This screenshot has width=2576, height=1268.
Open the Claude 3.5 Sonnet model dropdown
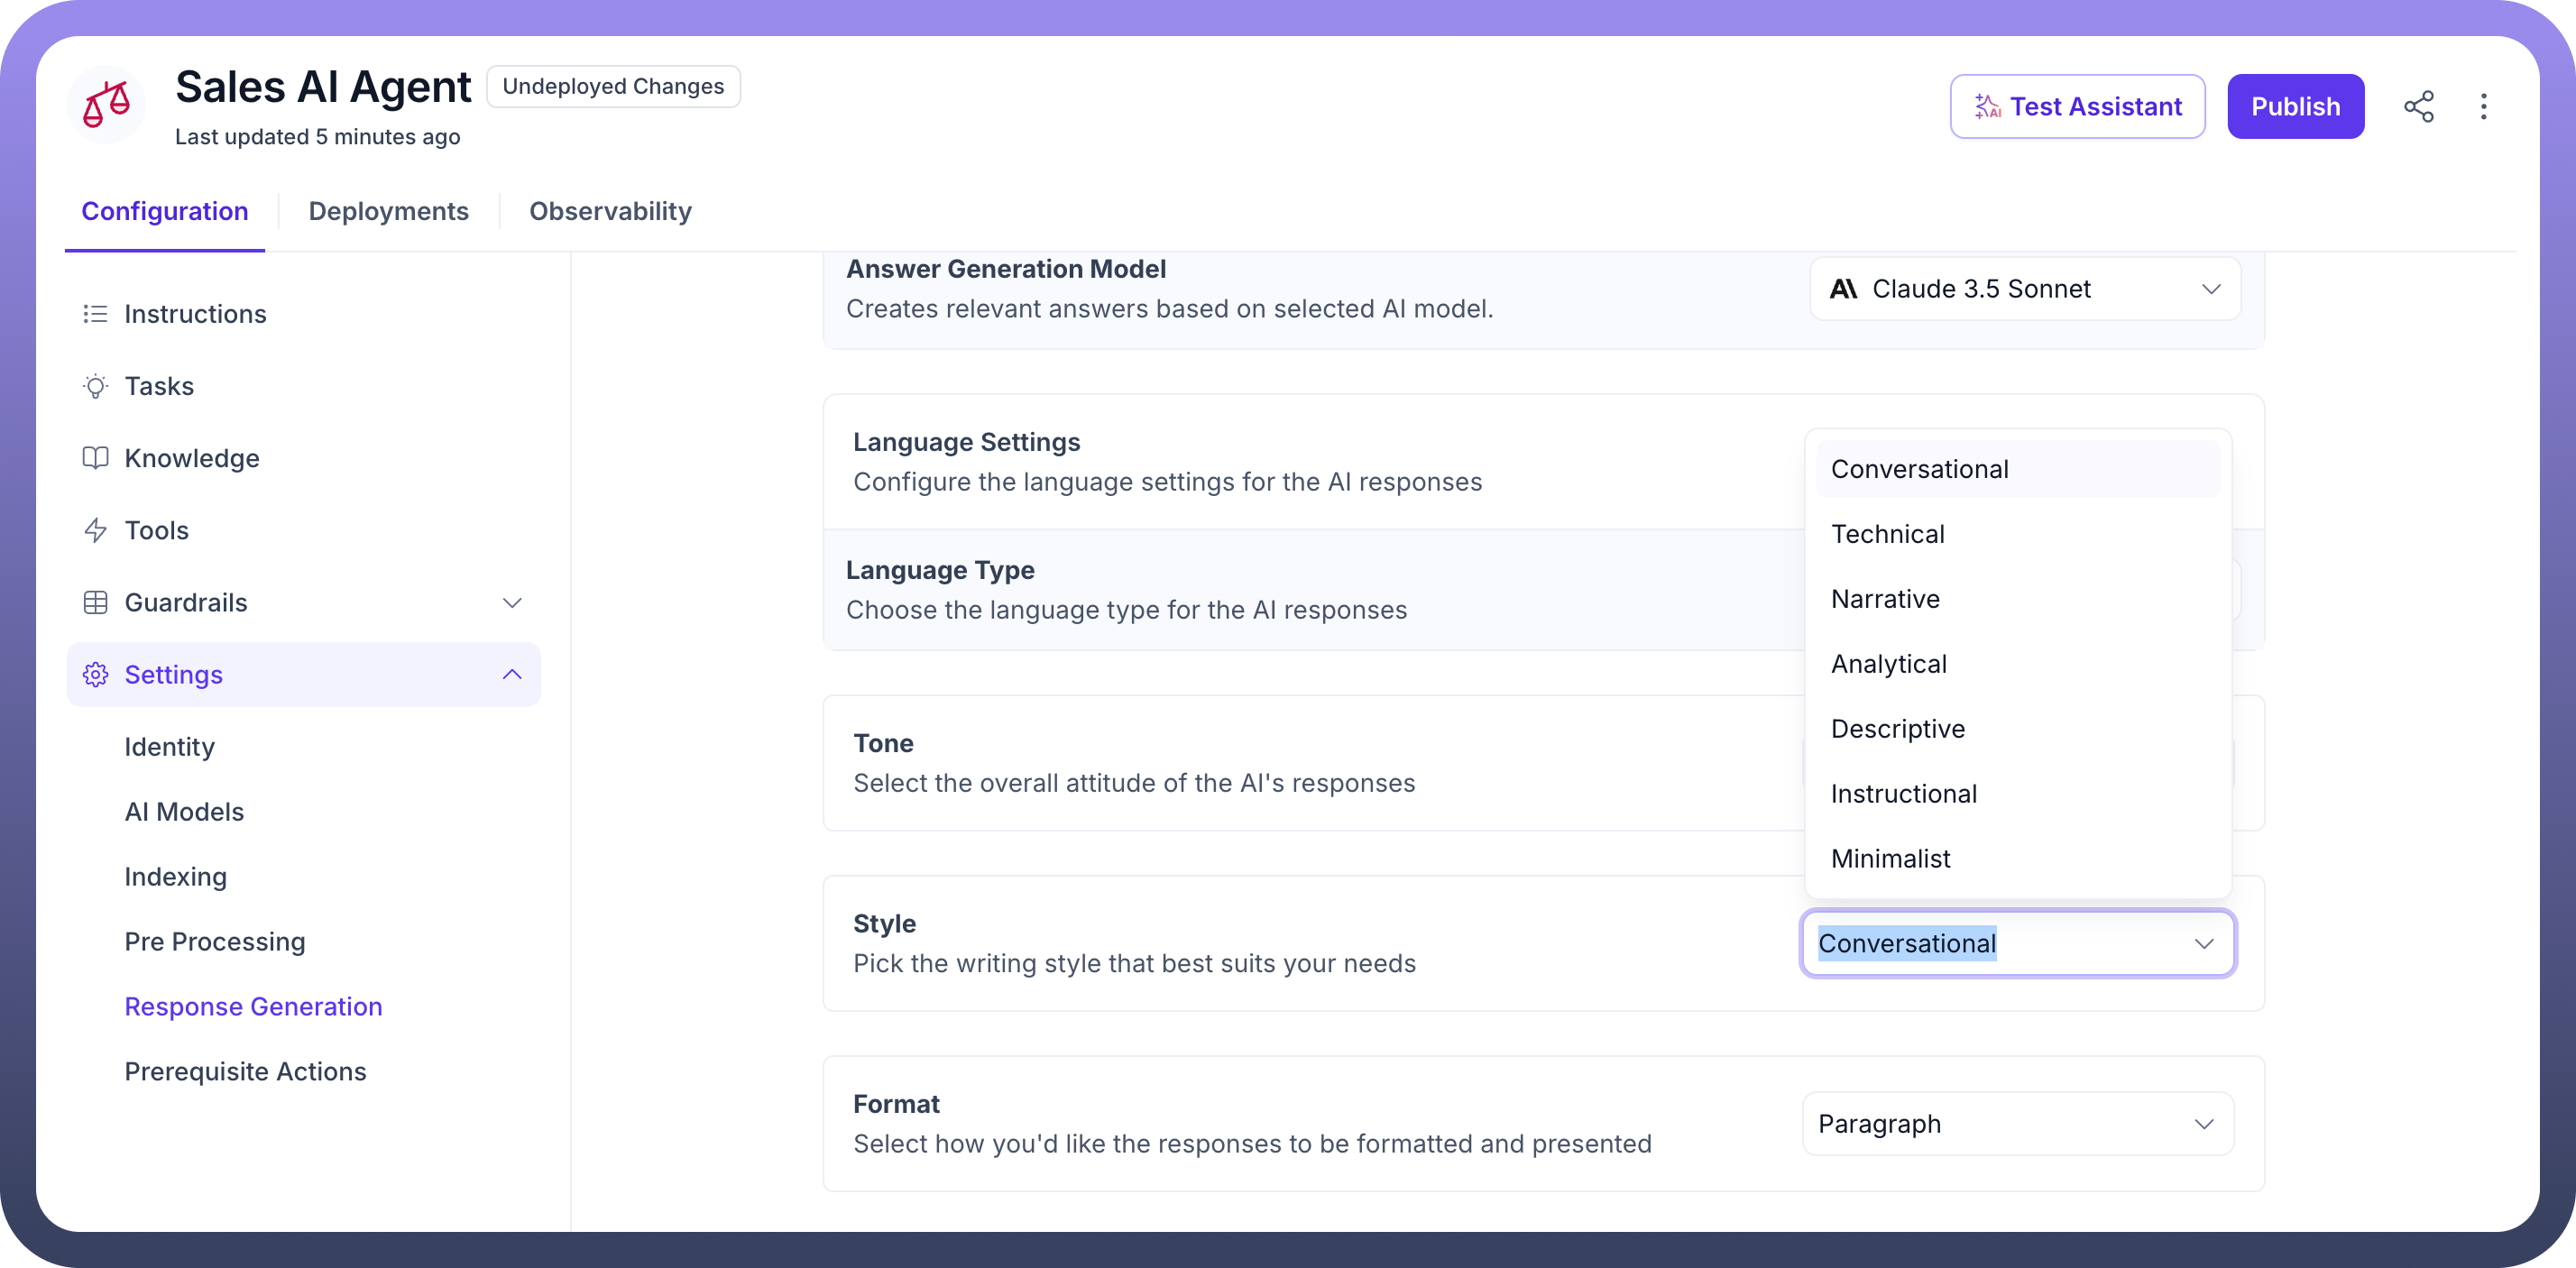tap(2024, 289)
